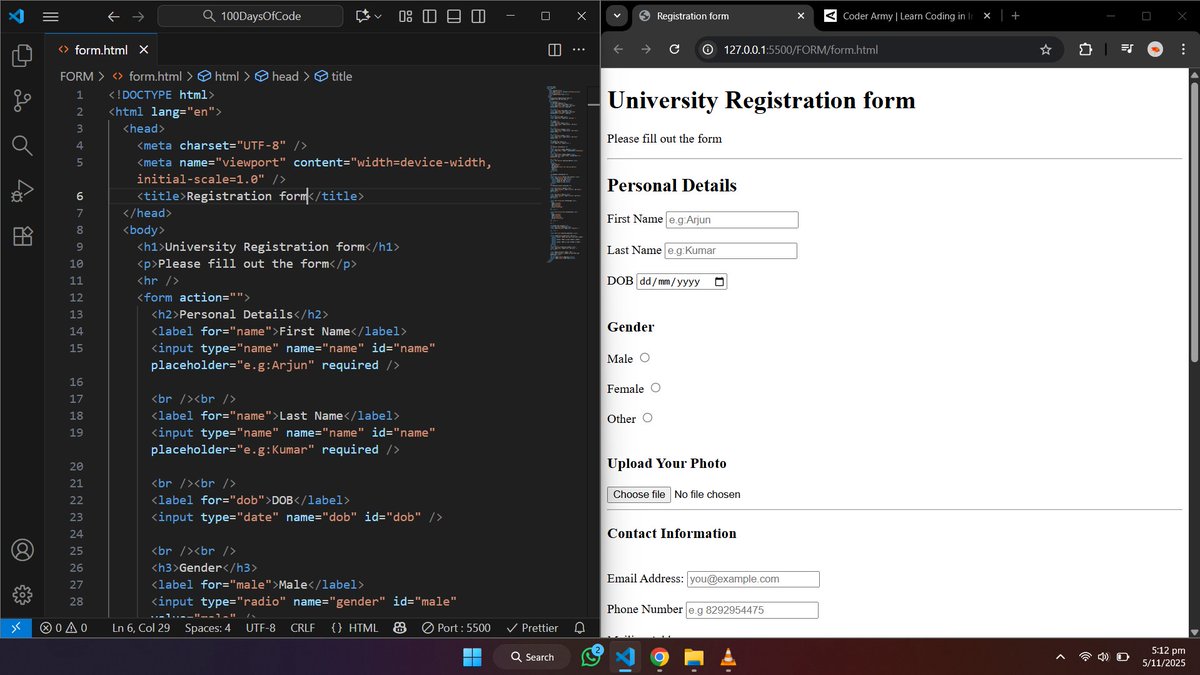This screenshot has width=1200, height=675.
Task: Open the 100DaysOfCode command center search
Action: point(251,16)
